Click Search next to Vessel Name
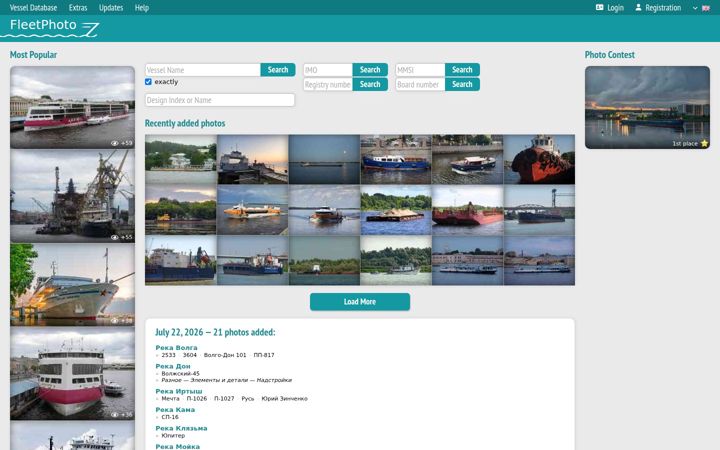 click(x=278, y=70)
